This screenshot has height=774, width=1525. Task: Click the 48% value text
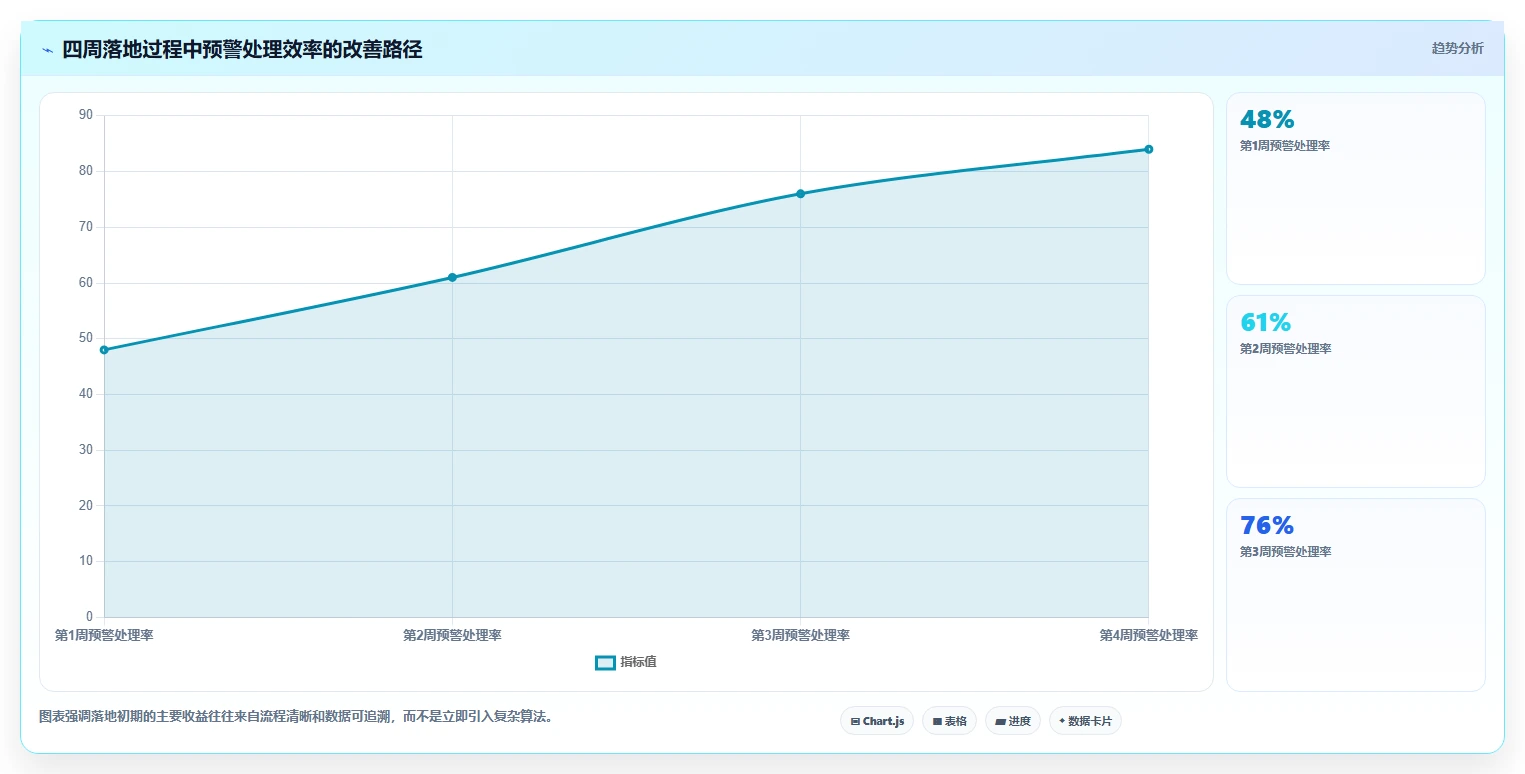click(1267, 119)
